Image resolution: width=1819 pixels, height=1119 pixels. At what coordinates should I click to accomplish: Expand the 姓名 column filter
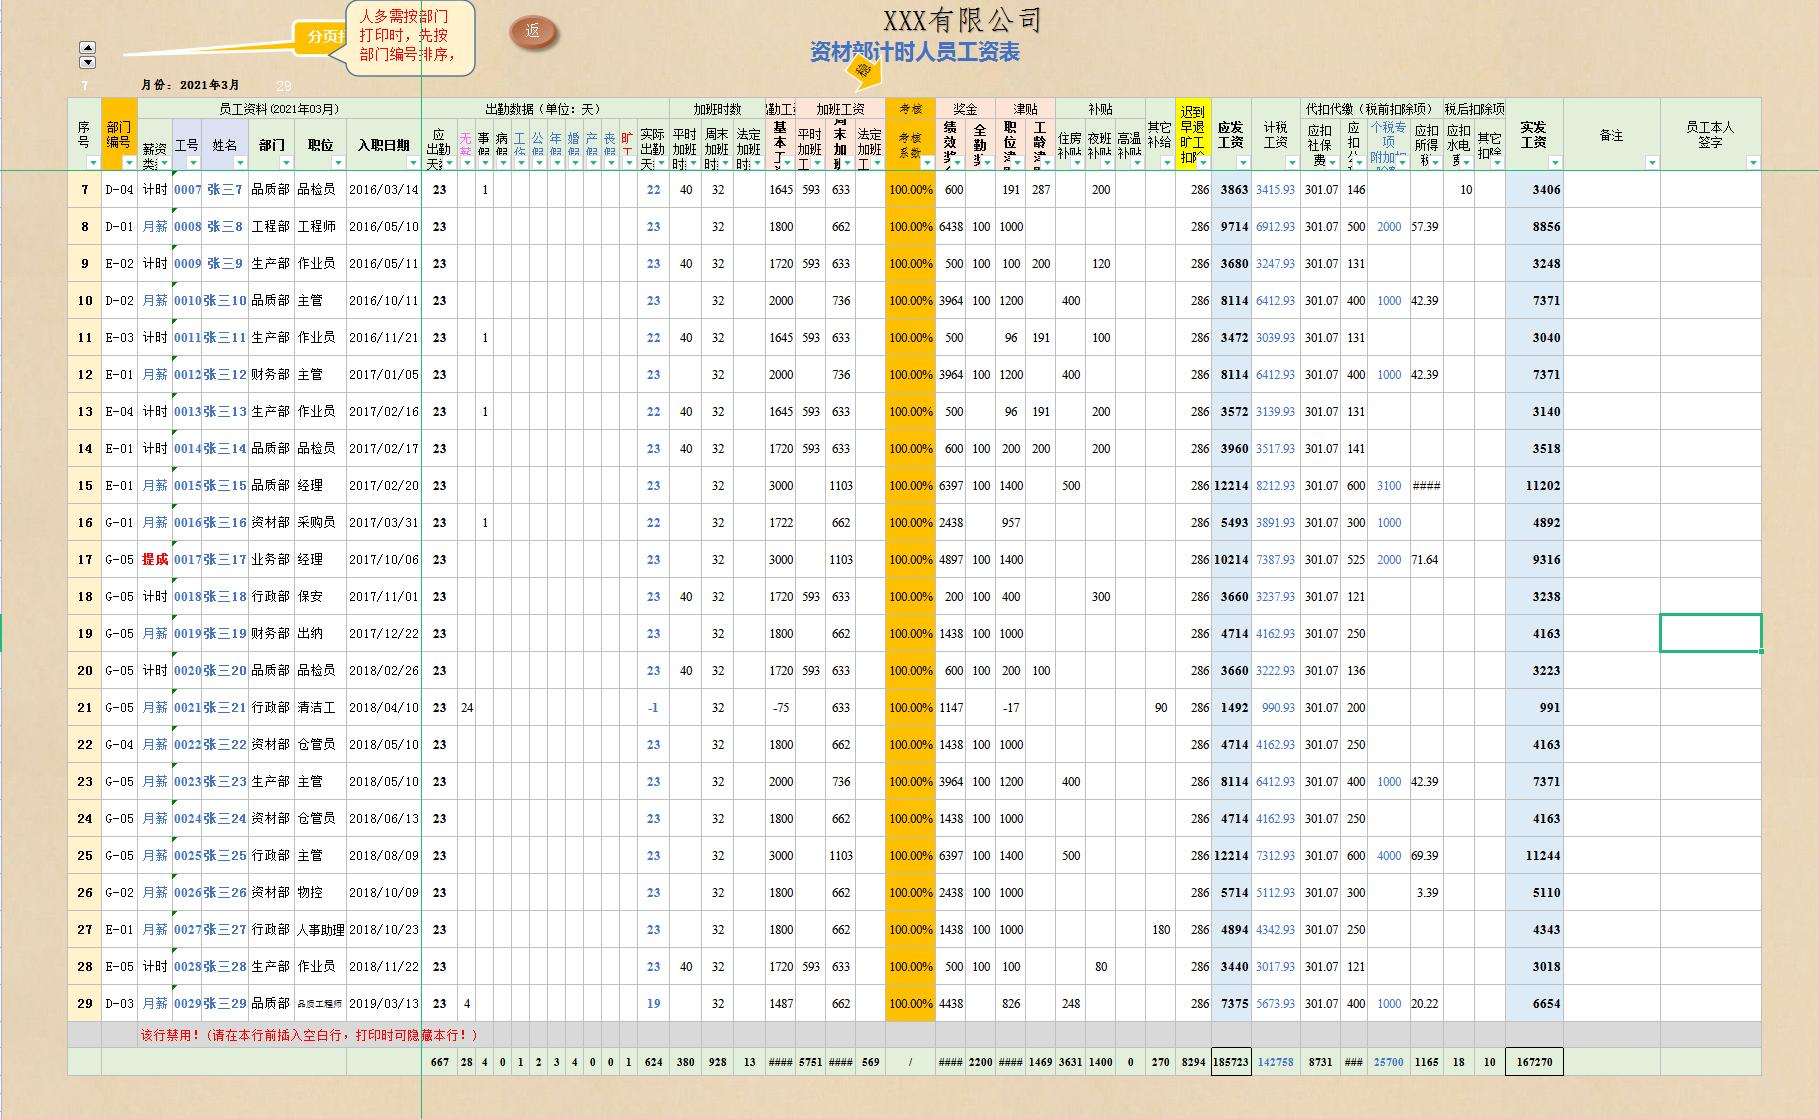click(x=239, y=163)
